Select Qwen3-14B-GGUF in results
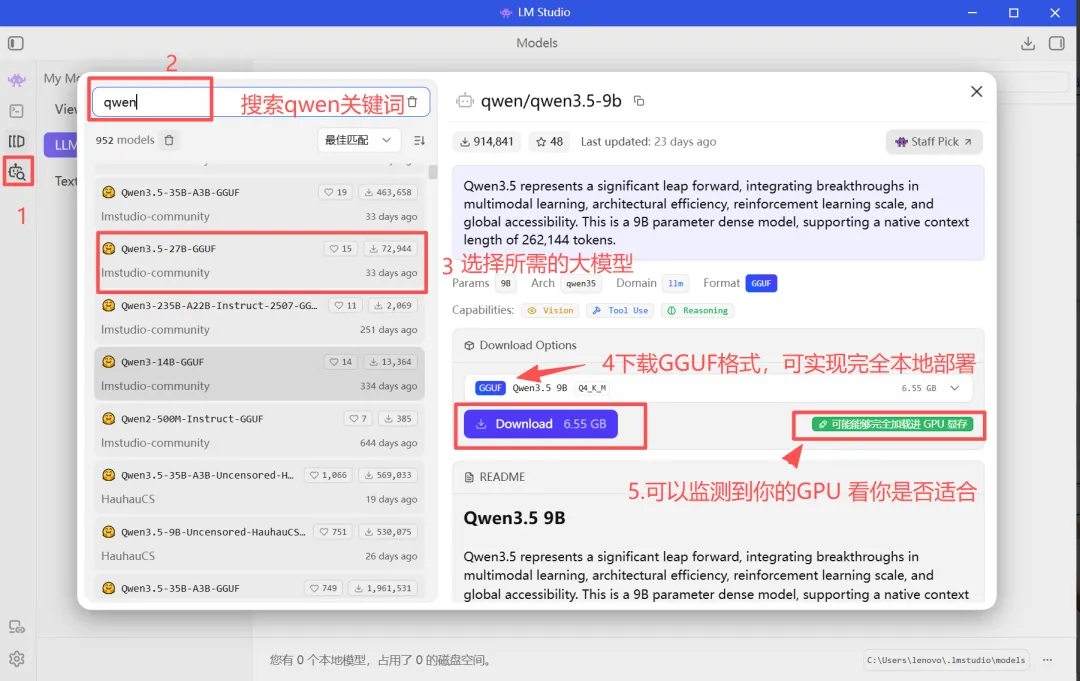The image size is (1080, 681). pos(260,374)
